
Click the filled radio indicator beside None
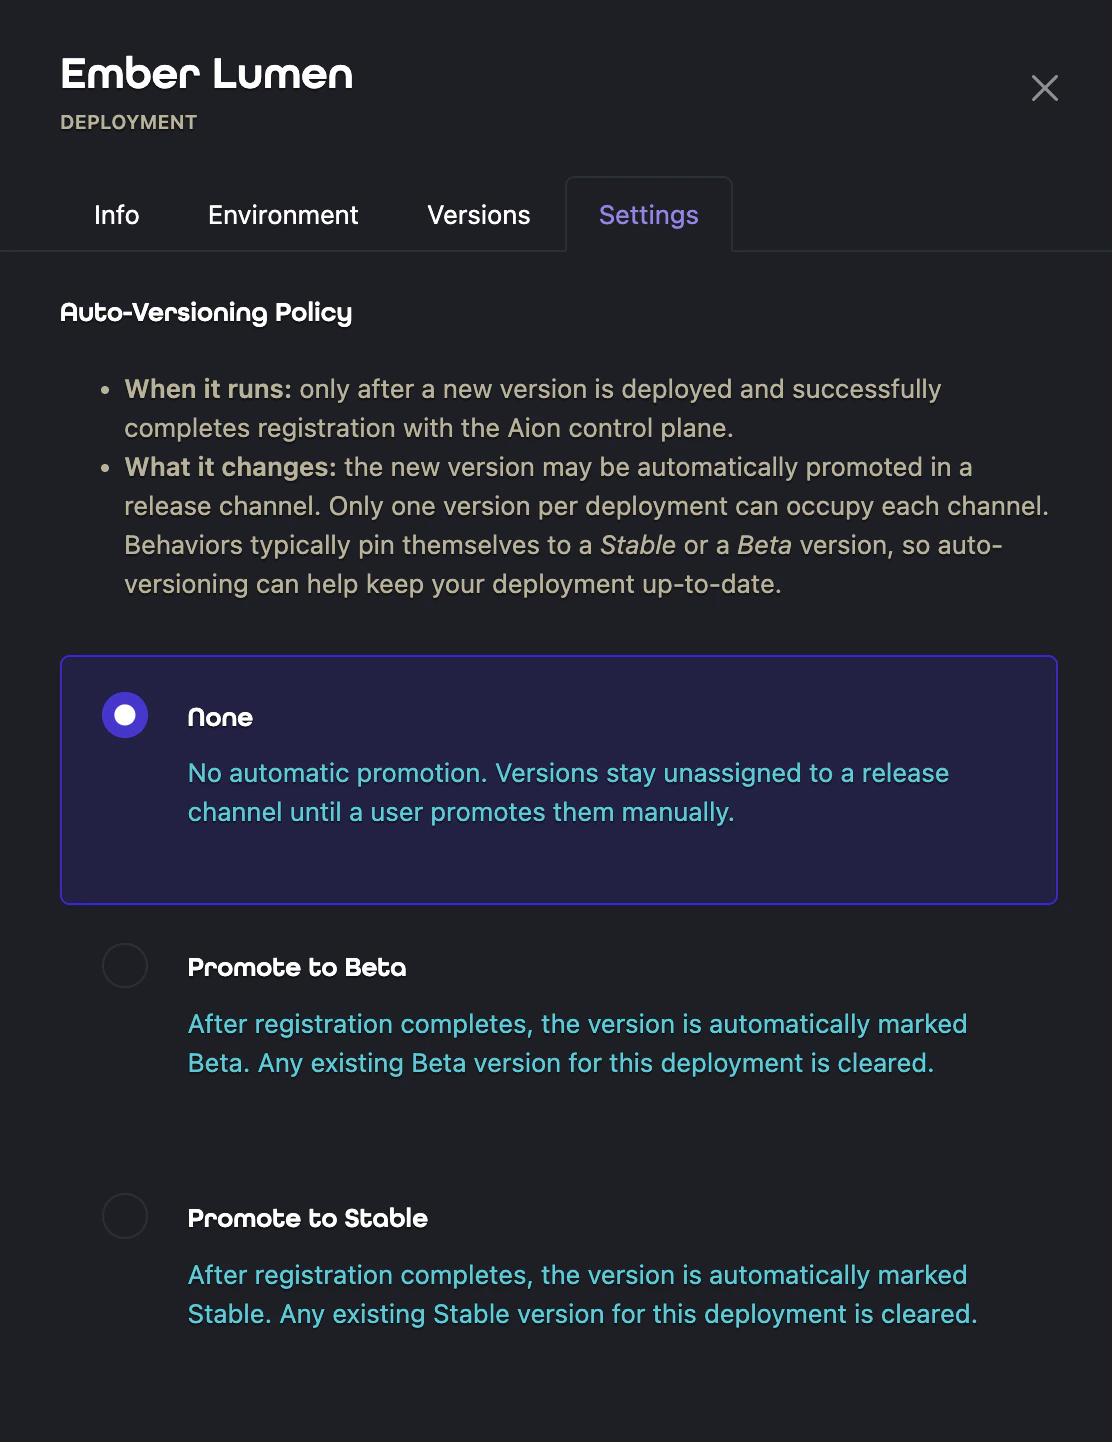tap(124, 715)
